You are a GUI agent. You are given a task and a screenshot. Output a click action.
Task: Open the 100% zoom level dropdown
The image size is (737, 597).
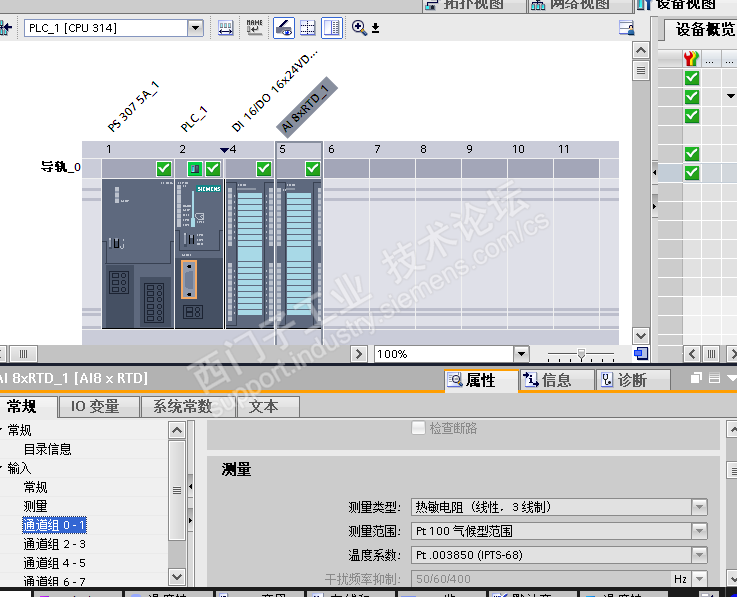point(521,353)
